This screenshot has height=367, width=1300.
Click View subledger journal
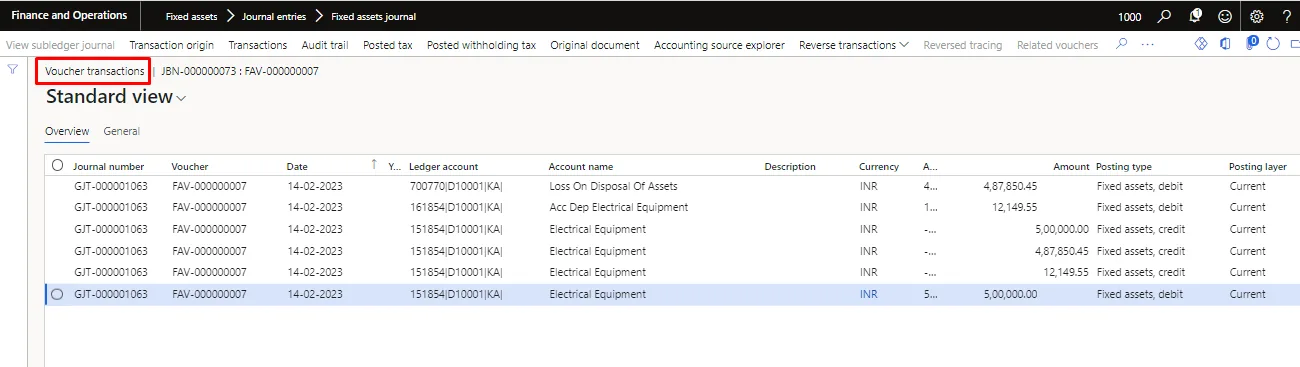pos(60,45)
